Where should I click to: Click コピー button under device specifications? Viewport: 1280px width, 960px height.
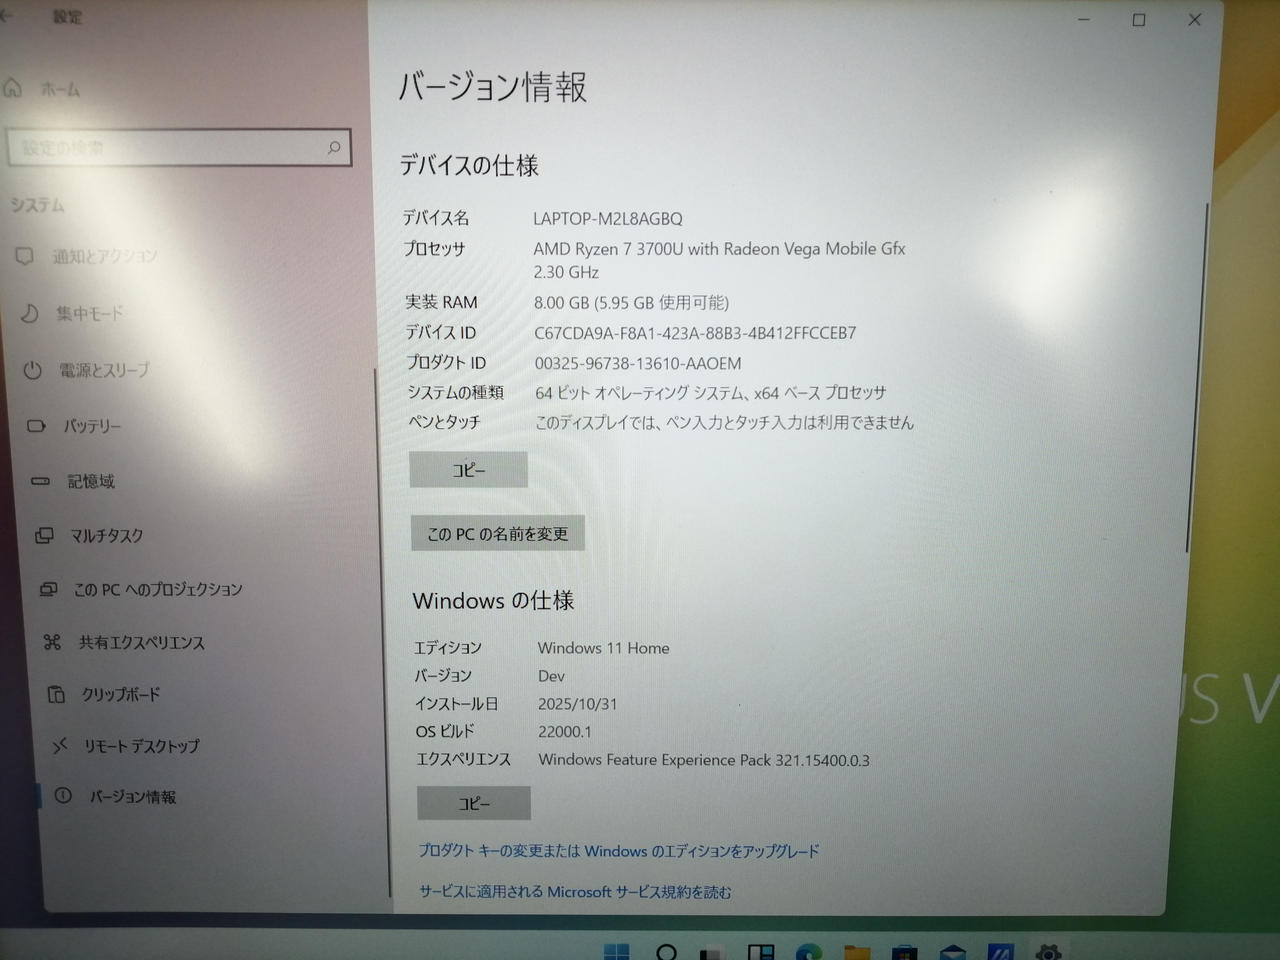(468, 470)
